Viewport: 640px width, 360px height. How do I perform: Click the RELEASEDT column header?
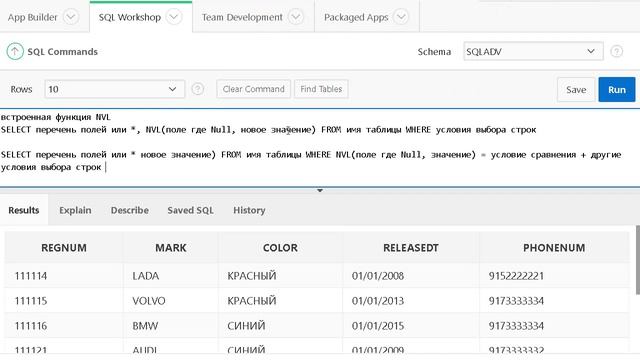[411, 248]
